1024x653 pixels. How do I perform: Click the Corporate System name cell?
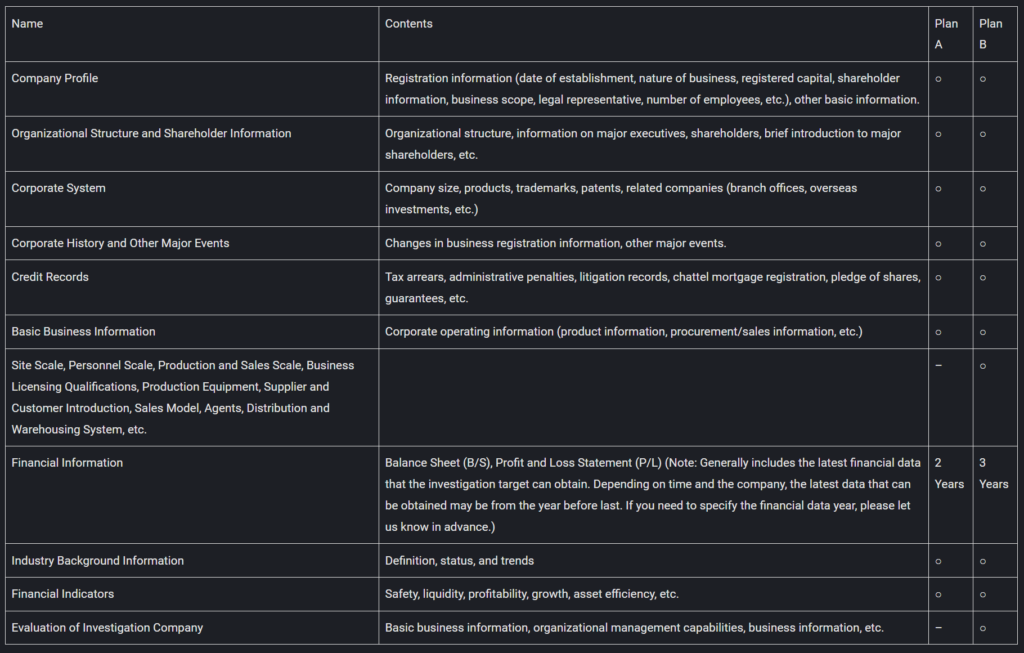click(x=58, y=188)
